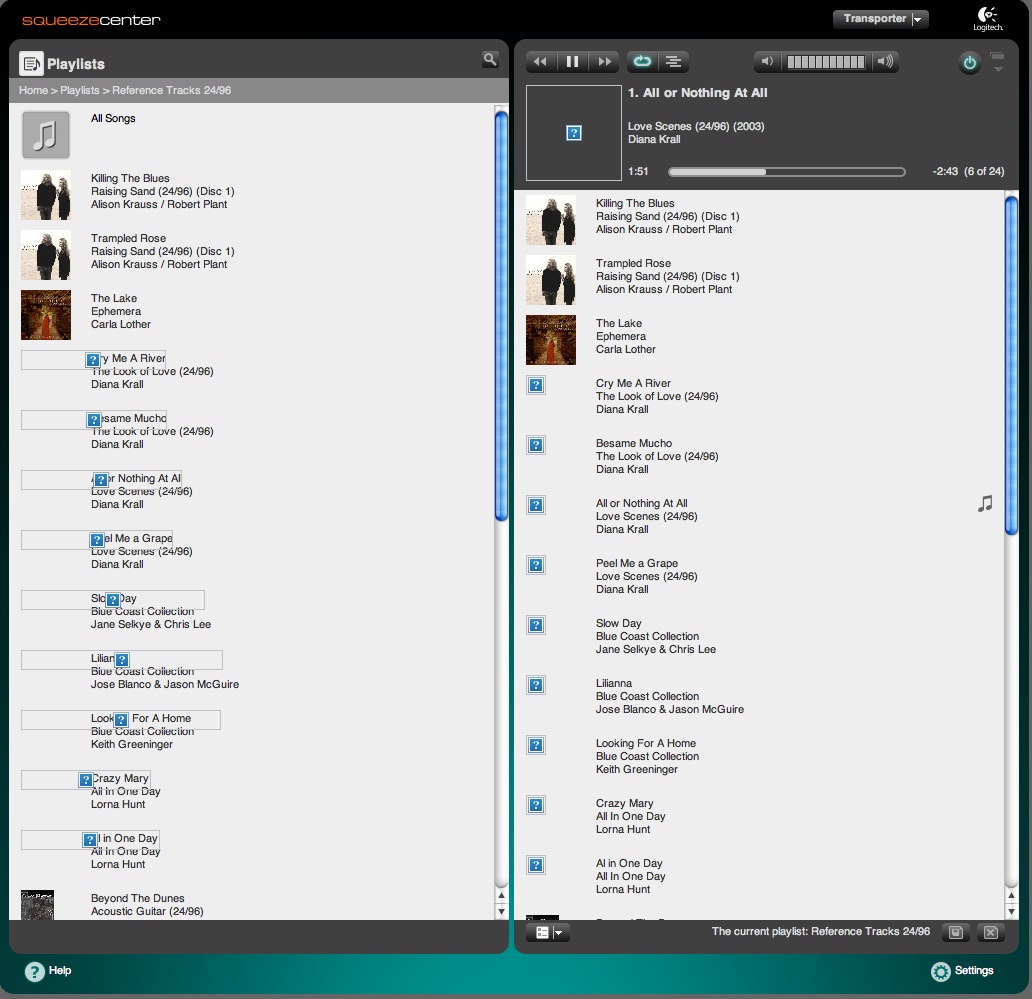This screenshot has height=999, width=1032.
Task: Click the volume up speaker icon
Action: tap(885, 62)
